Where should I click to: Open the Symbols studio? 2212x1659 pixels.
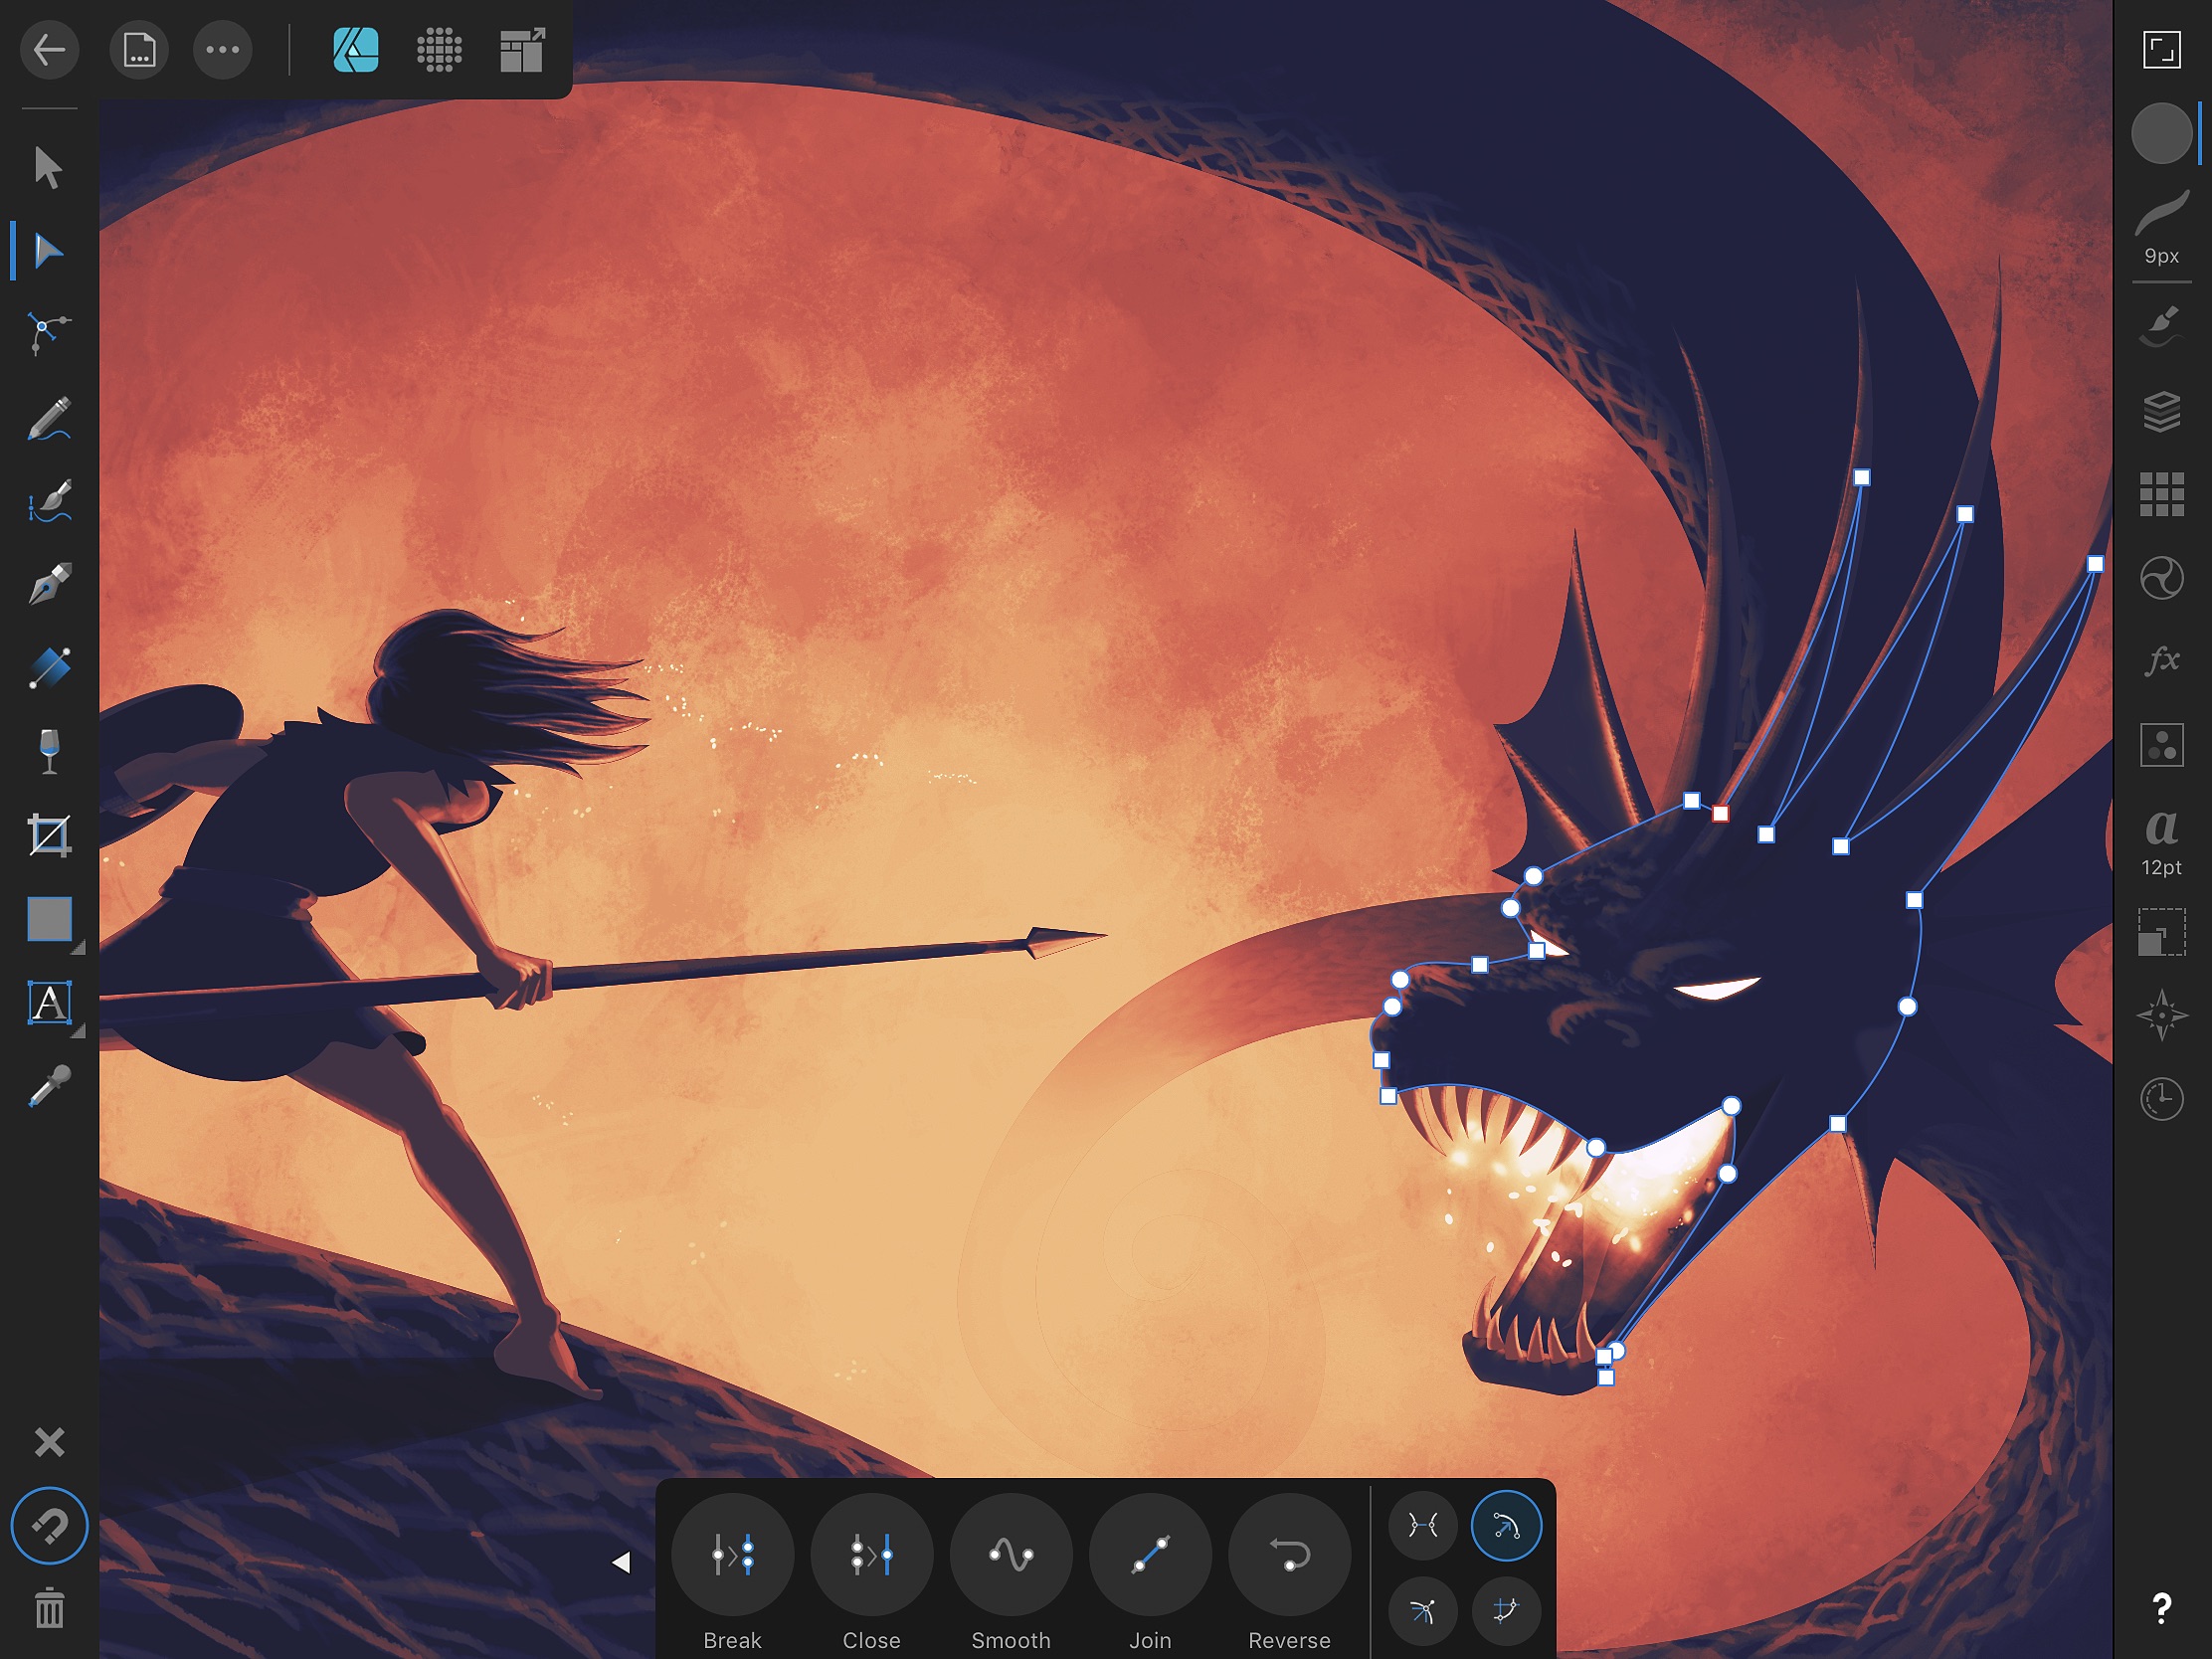click(x=2161, y=745)
